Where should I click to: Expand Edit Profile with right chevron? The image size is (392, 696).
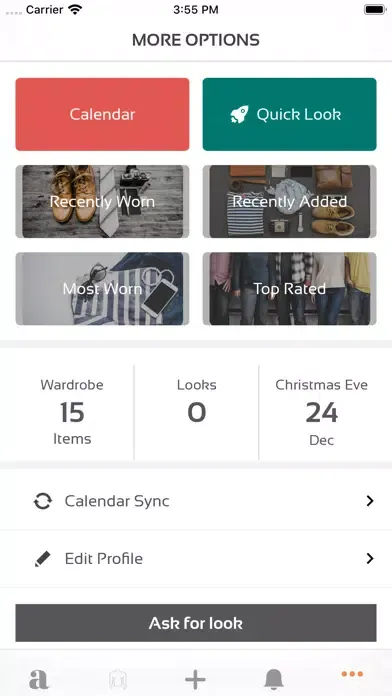tap(370, 558)
